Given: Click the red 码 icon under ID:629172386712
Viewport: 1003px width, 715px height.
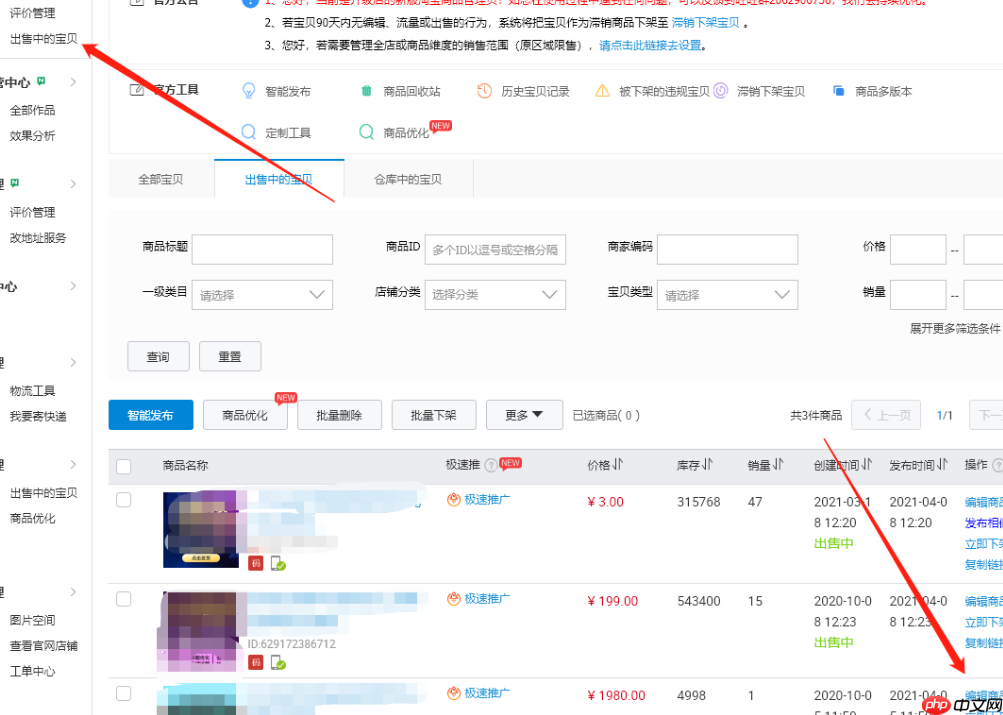Looking at the screenshot, I should pos(256,662).
